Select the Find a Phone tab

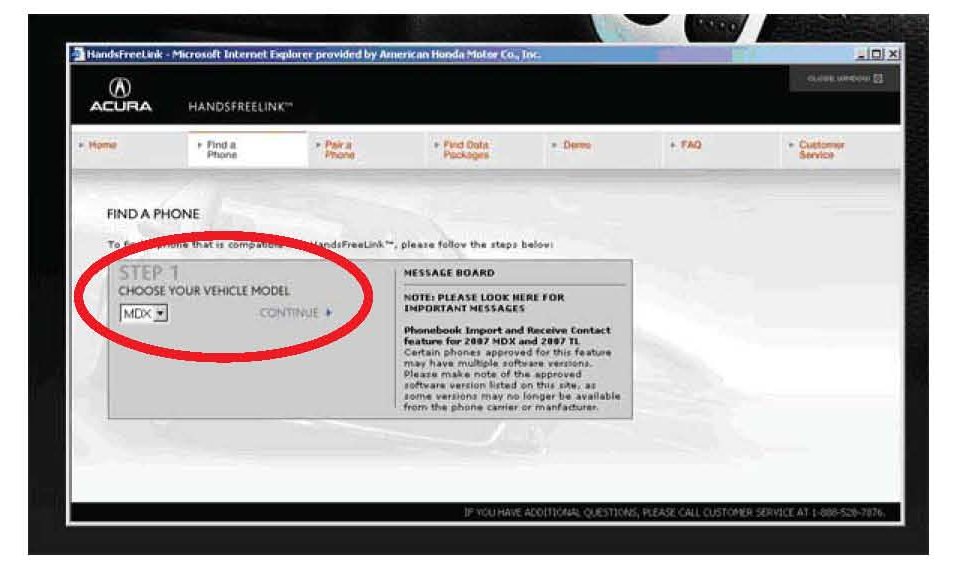pos(221,150)
